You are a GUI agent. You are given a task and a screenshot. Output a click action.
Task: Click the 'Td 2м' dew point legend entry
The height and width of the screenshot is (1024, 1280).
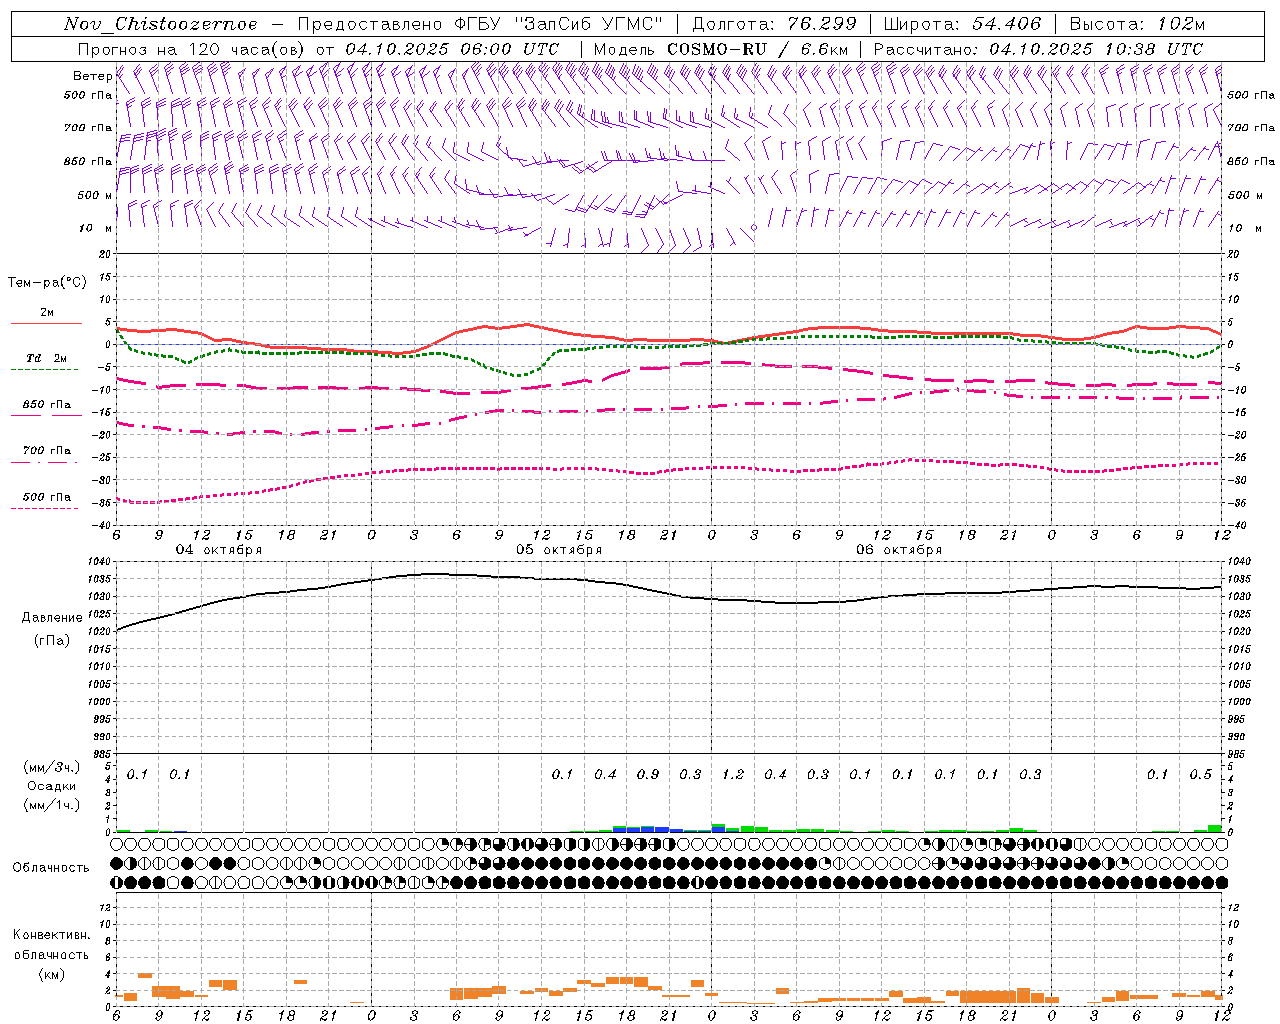point(47,358)
